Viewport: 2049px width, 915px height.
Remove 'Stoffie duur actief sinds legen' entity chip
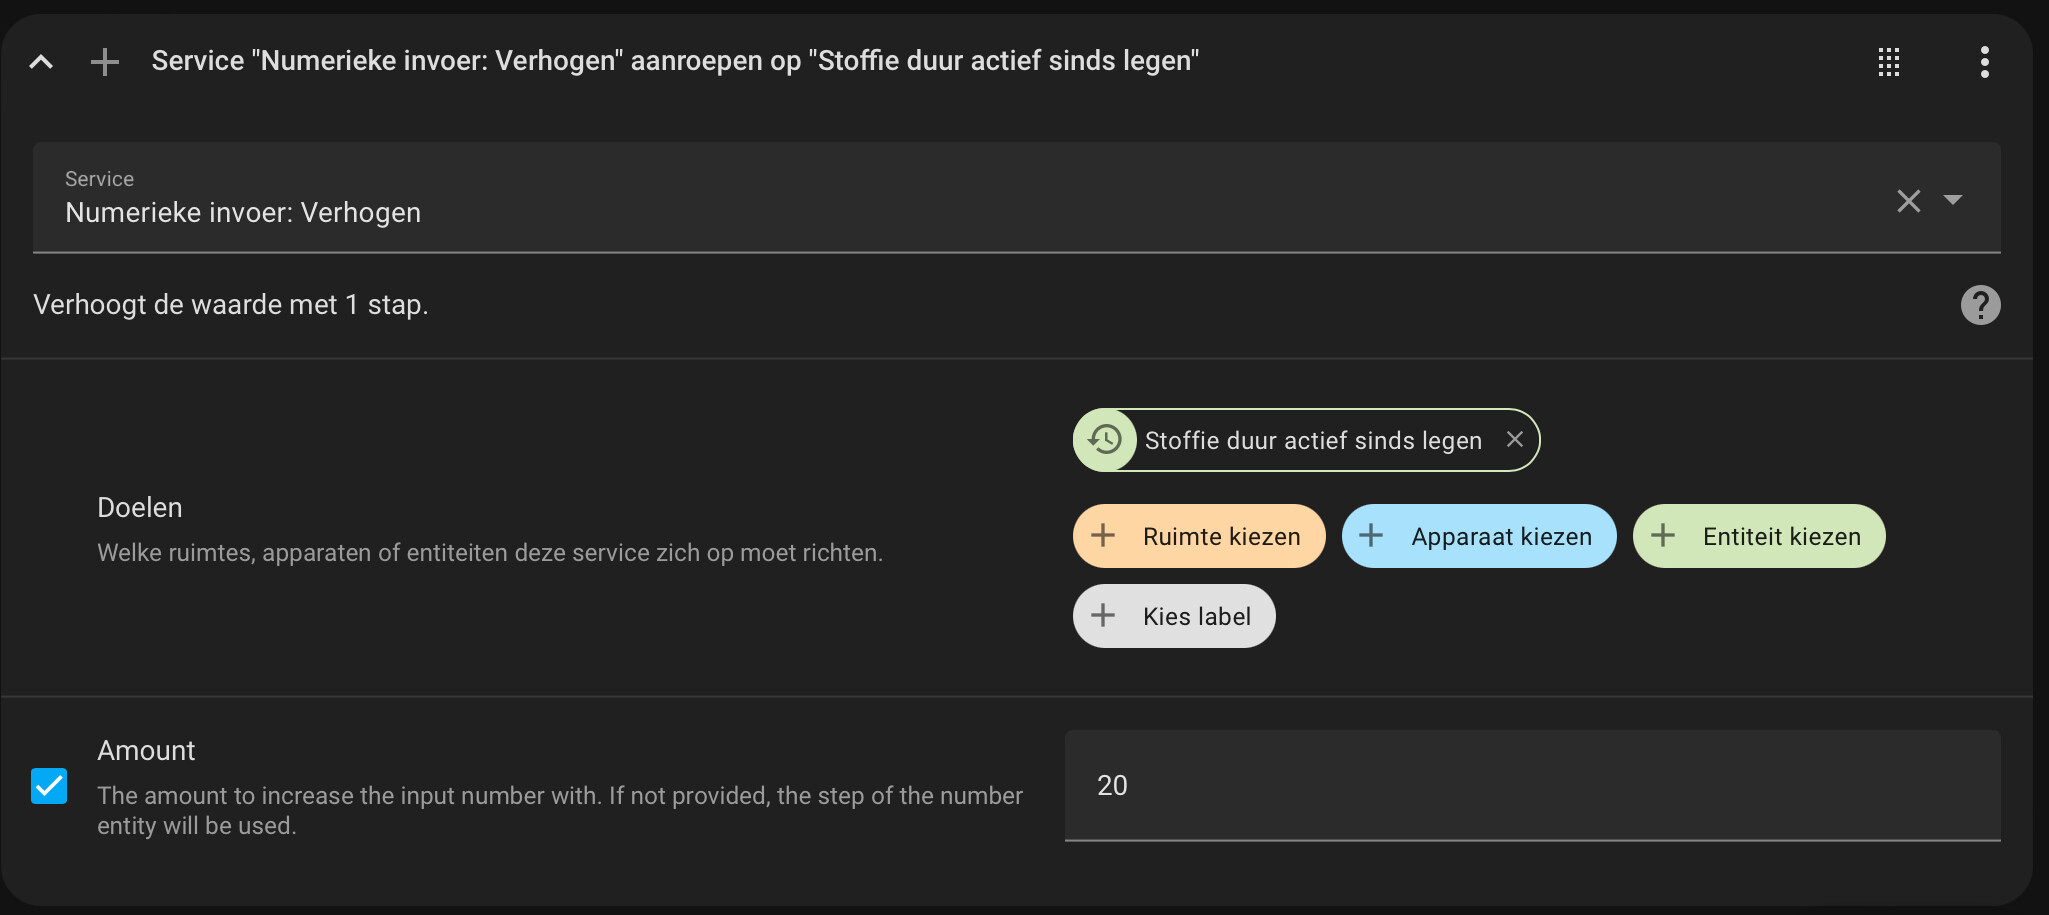(1515, 439)
